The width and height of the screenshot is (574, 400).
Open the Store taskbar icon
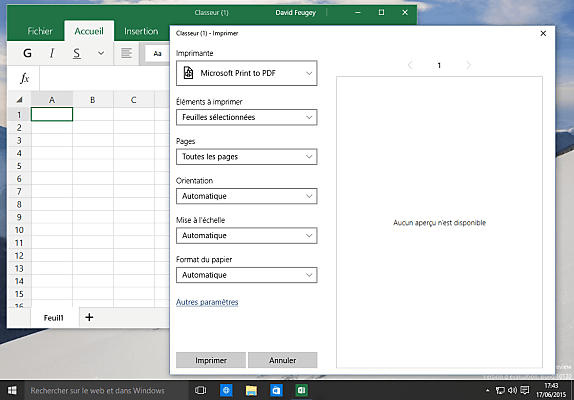tap(276, 390)
